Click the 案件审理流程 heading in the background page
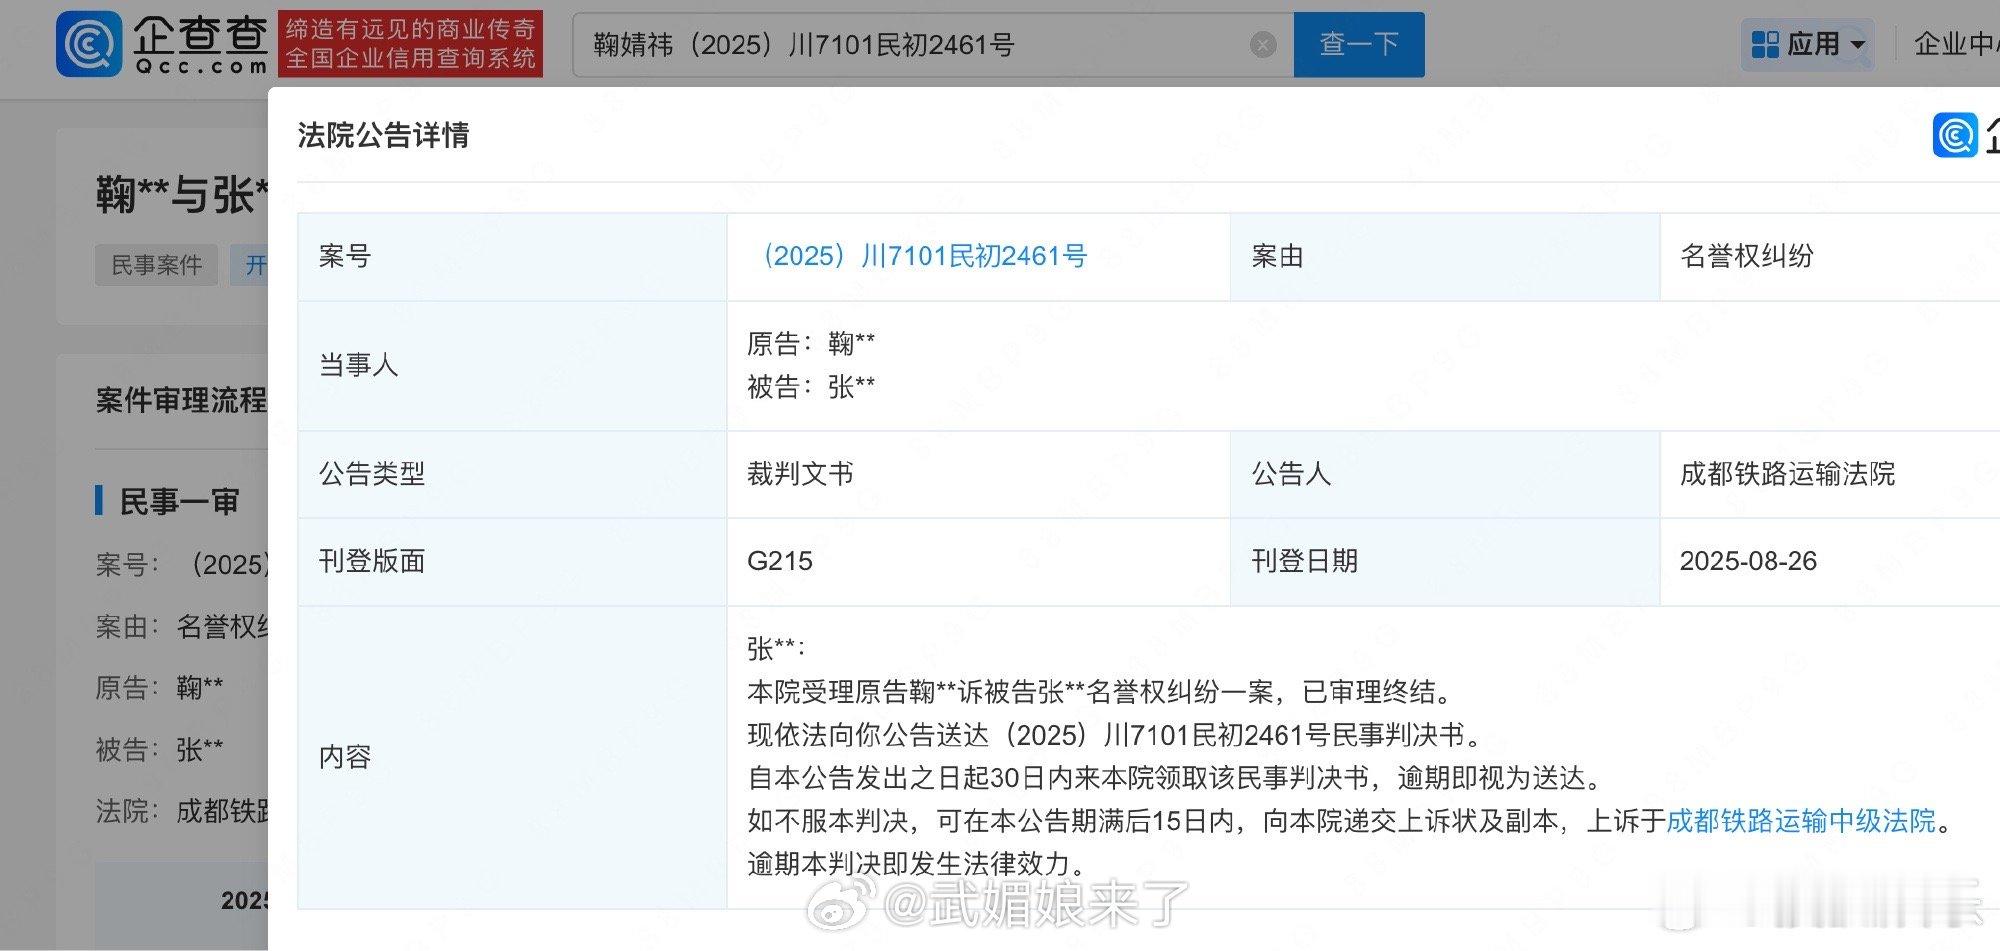 click(181, 401)
